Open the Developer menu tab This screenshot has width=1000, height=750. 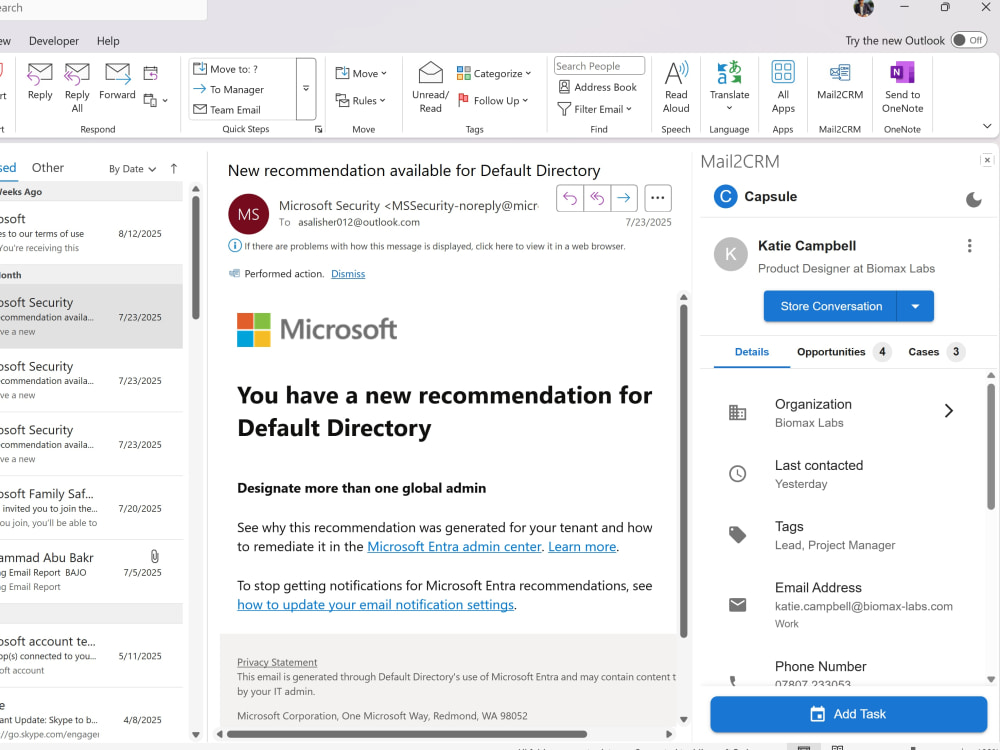pos(54,41)
